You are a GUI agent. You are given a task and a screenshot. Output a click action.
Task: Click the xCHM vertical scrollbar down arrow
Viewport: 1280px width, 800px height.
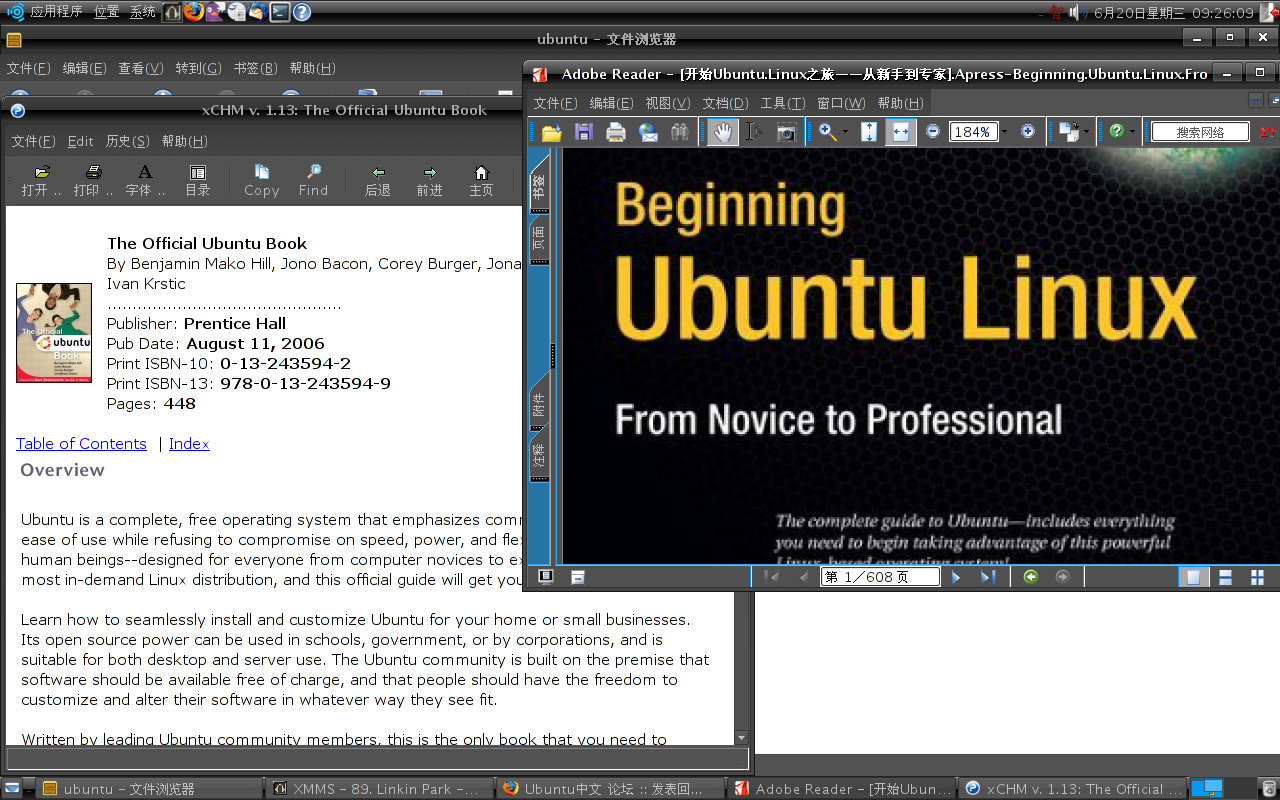click(x=741, y=737)
